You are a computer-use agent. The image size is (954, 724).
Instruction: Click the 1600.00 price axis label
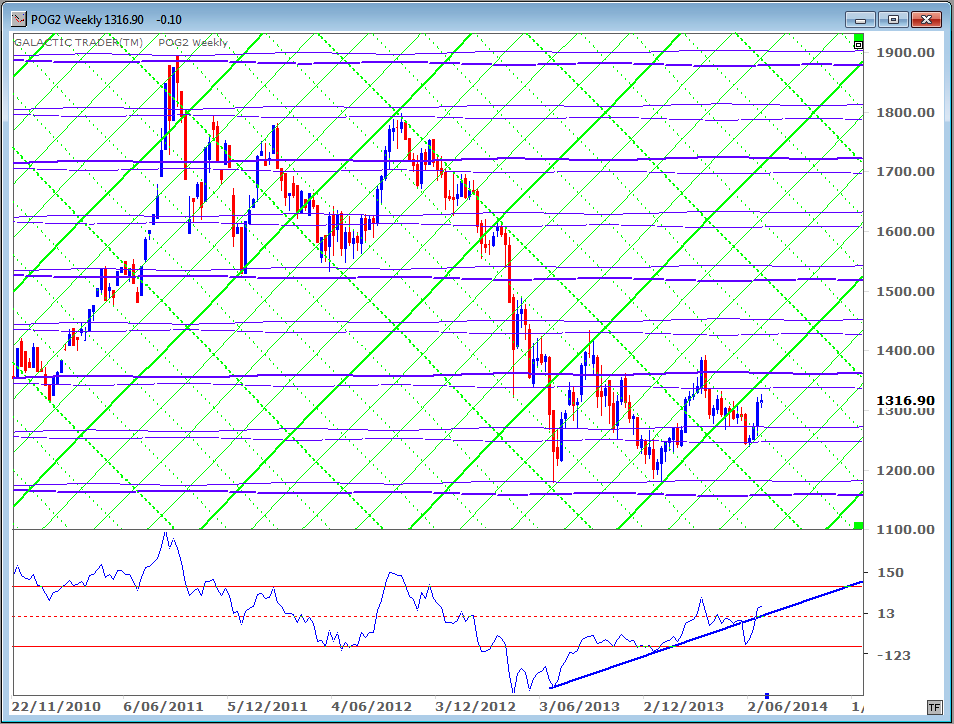coord(905,231)
